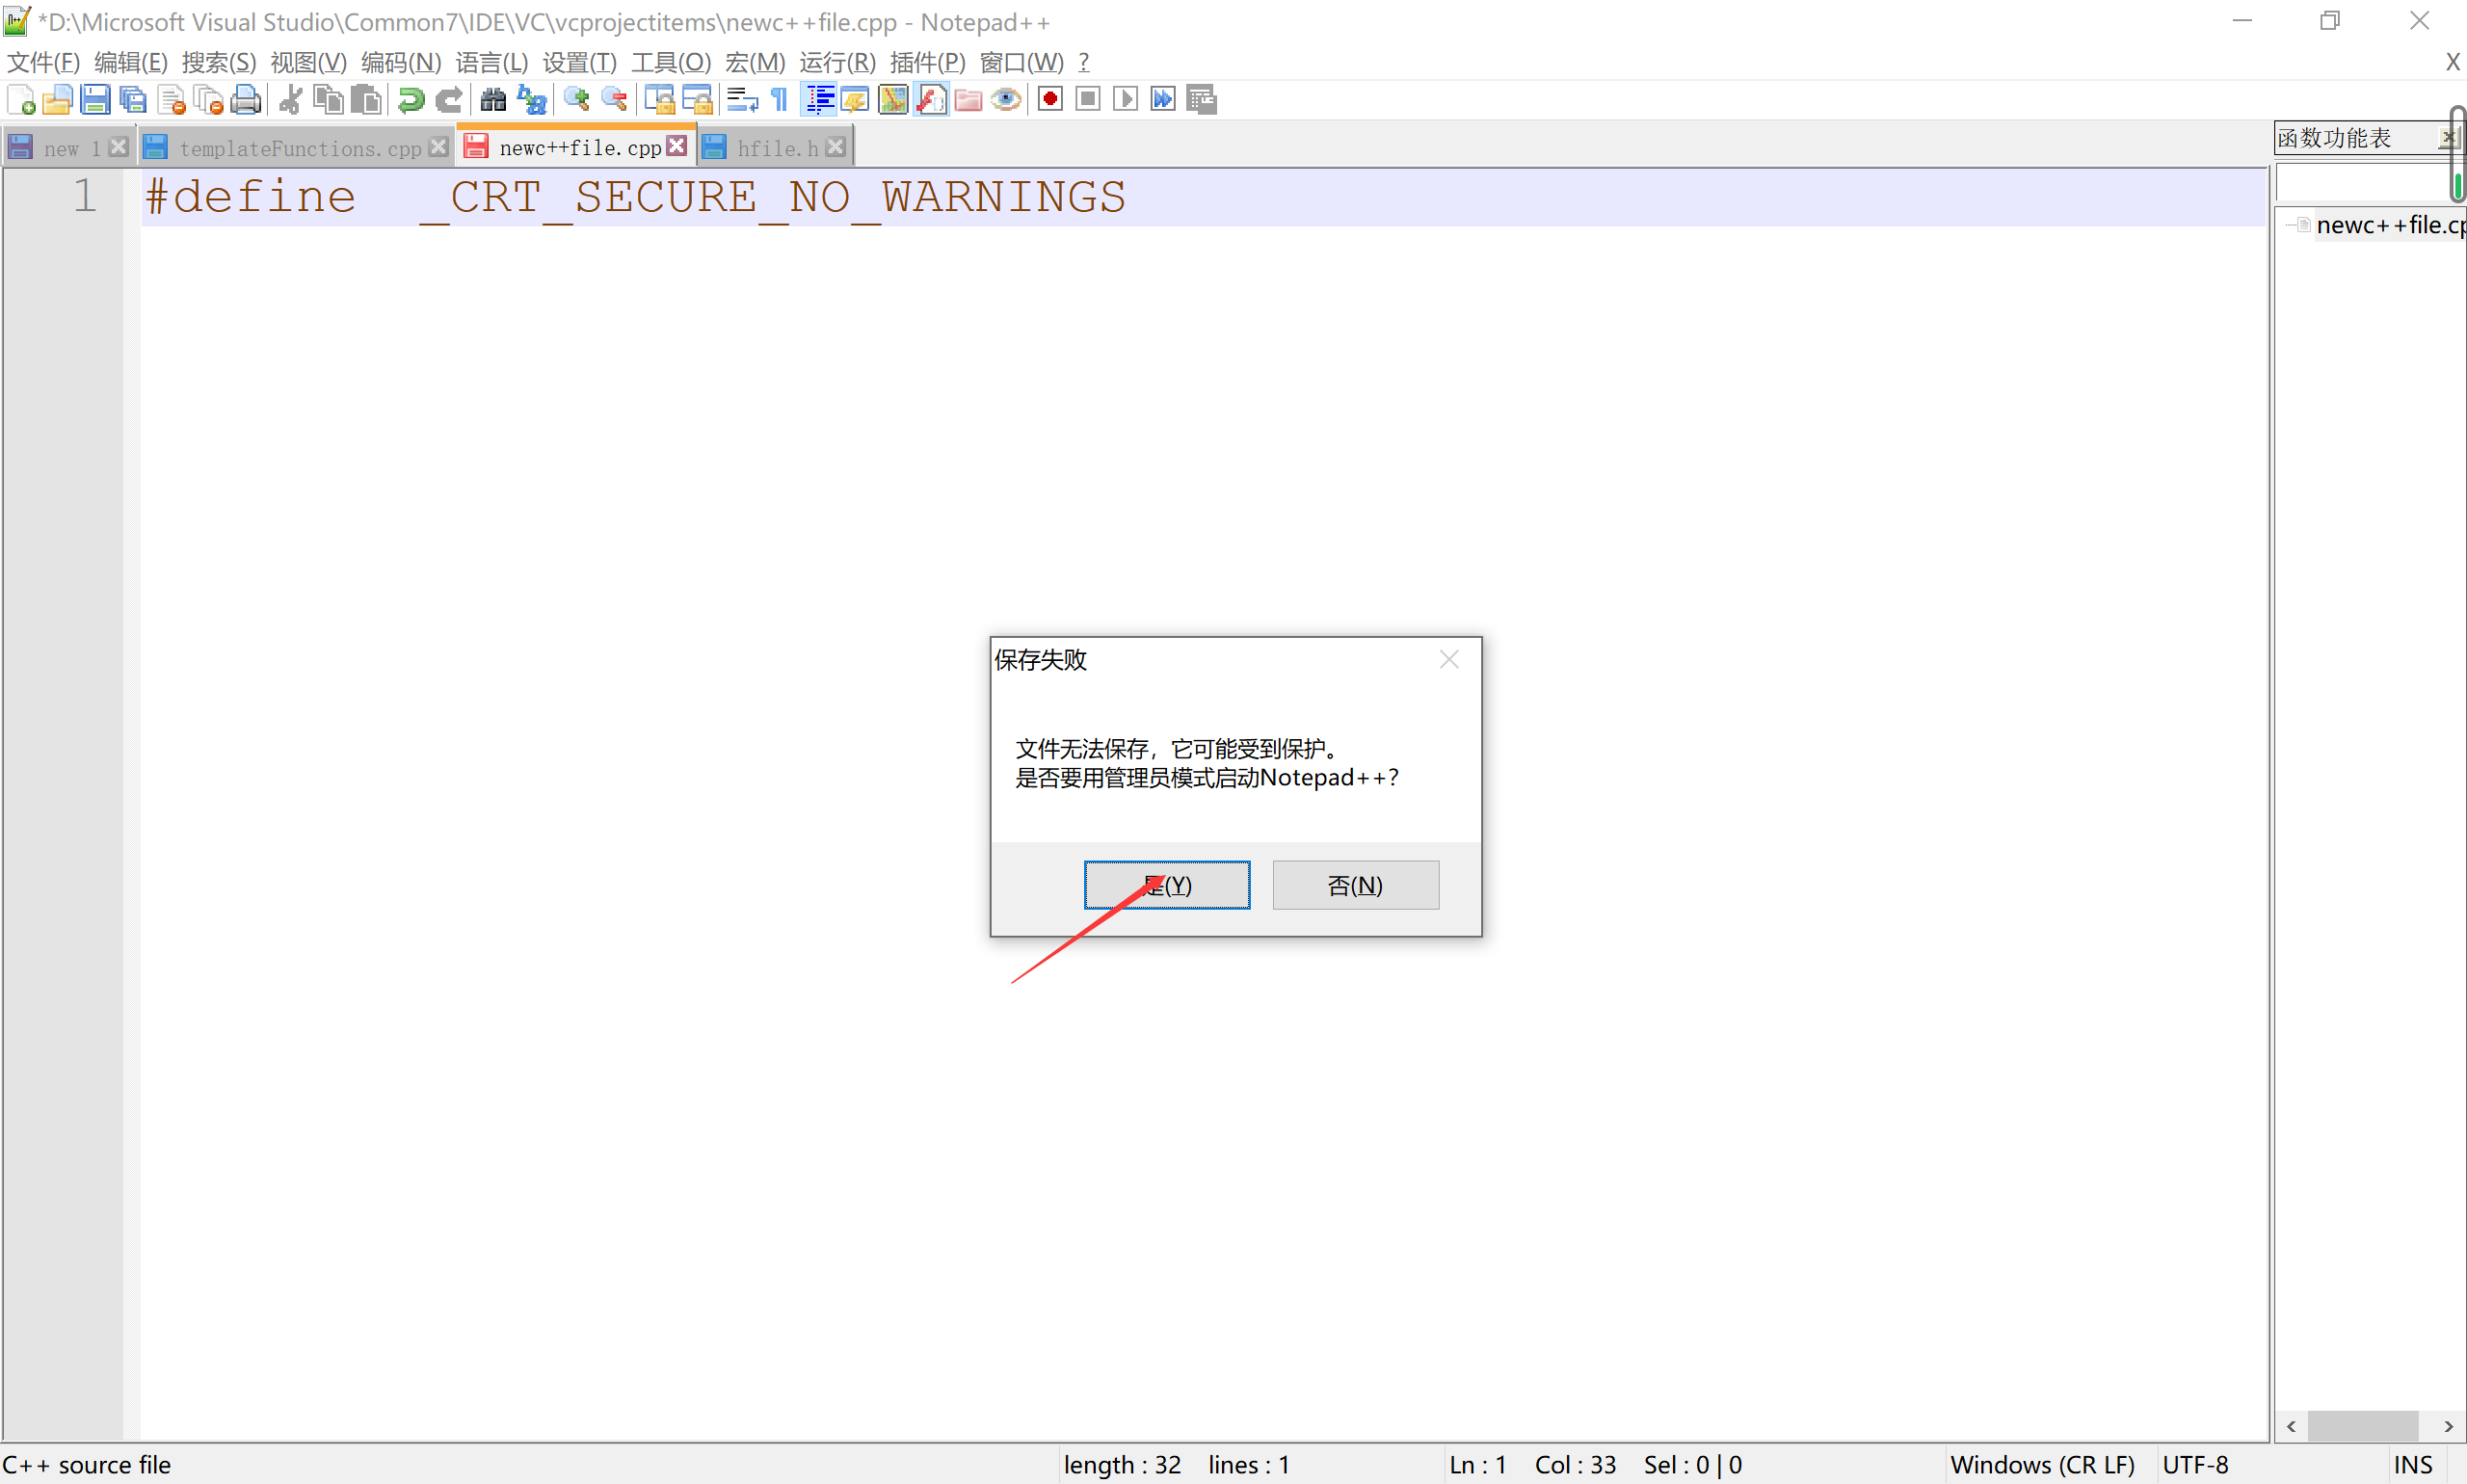Image resolution: width=2467 pixels, height=1484 pixels.
Task: Click the Save All toolbar icon
Action: (x=134, y=99)
